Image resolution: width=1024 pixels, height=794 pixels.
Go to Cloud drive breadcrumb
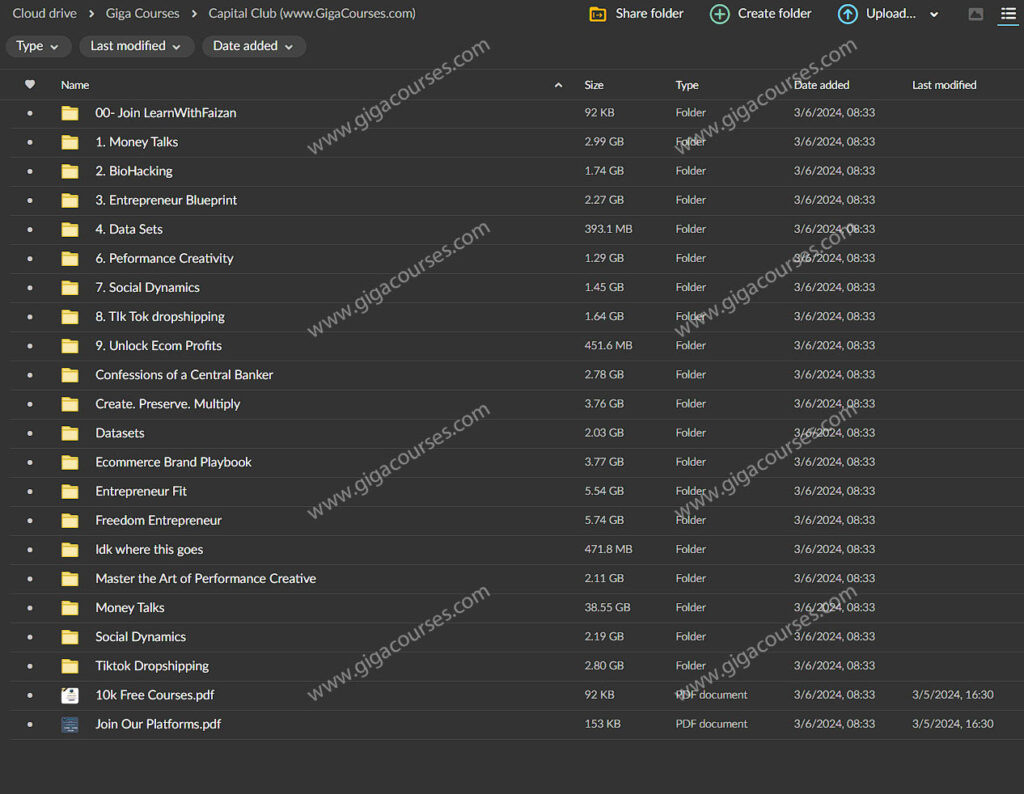tap(44, 14)
